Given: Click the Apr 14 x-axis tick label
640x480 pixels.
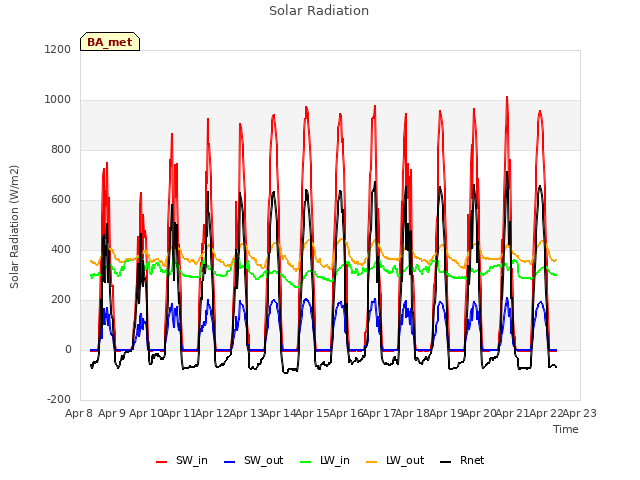Looking at the screenshot, I should tap(279, 413).
